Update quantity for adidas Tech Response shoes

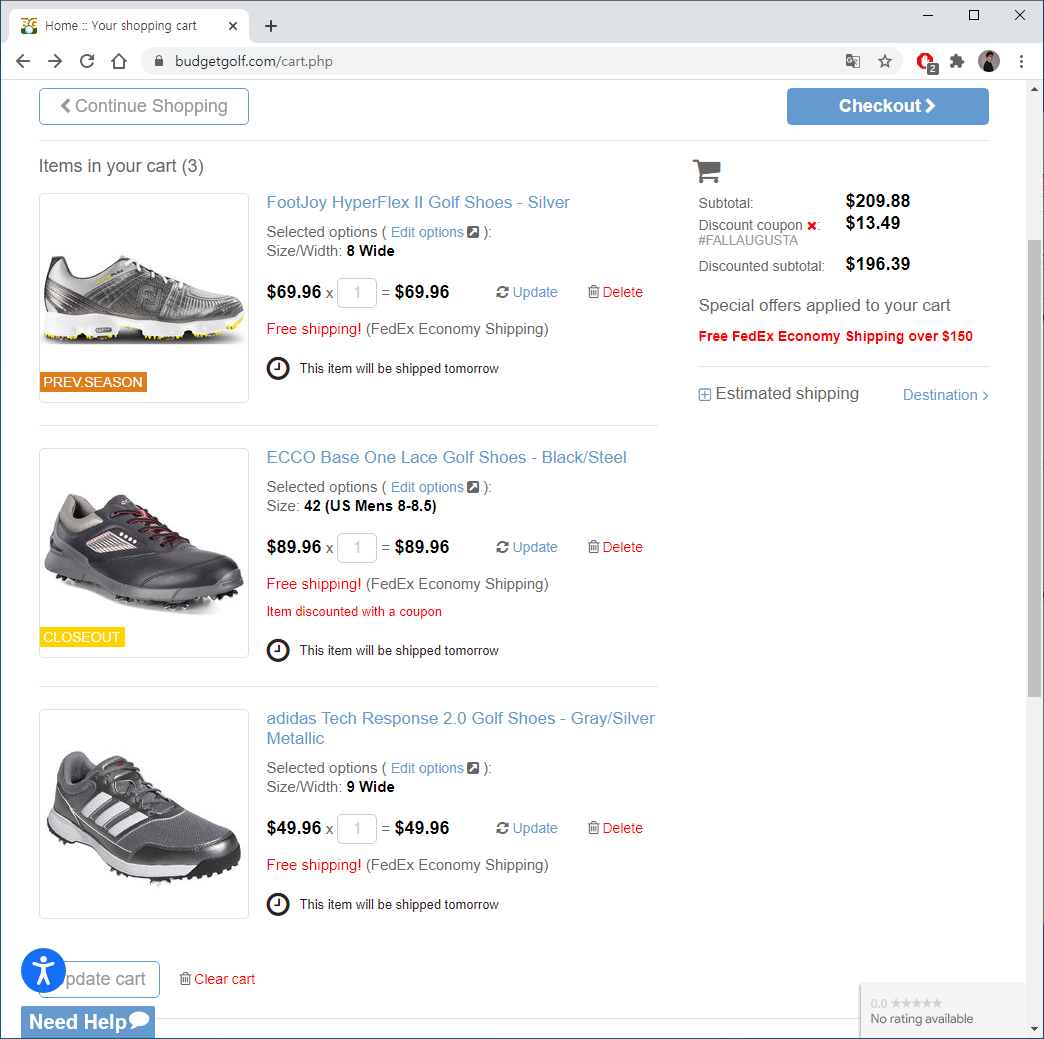coord(527,828)
